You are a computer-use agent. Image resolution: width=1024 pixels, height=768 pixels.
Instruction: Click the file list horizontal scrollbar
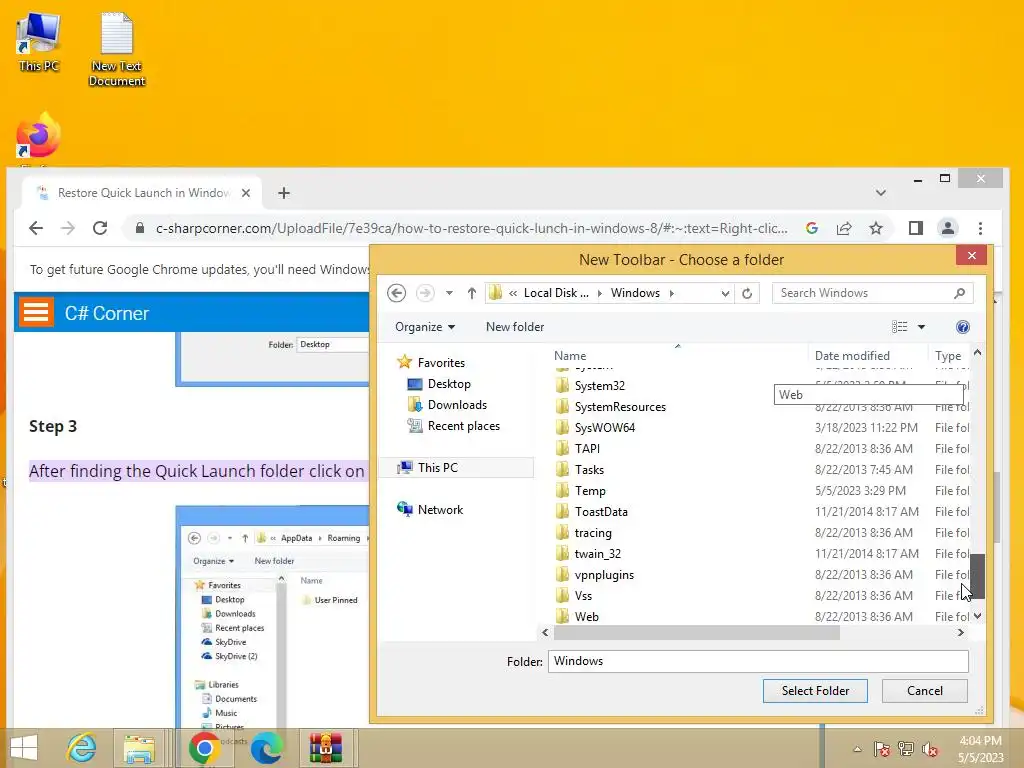coord(696,632)
